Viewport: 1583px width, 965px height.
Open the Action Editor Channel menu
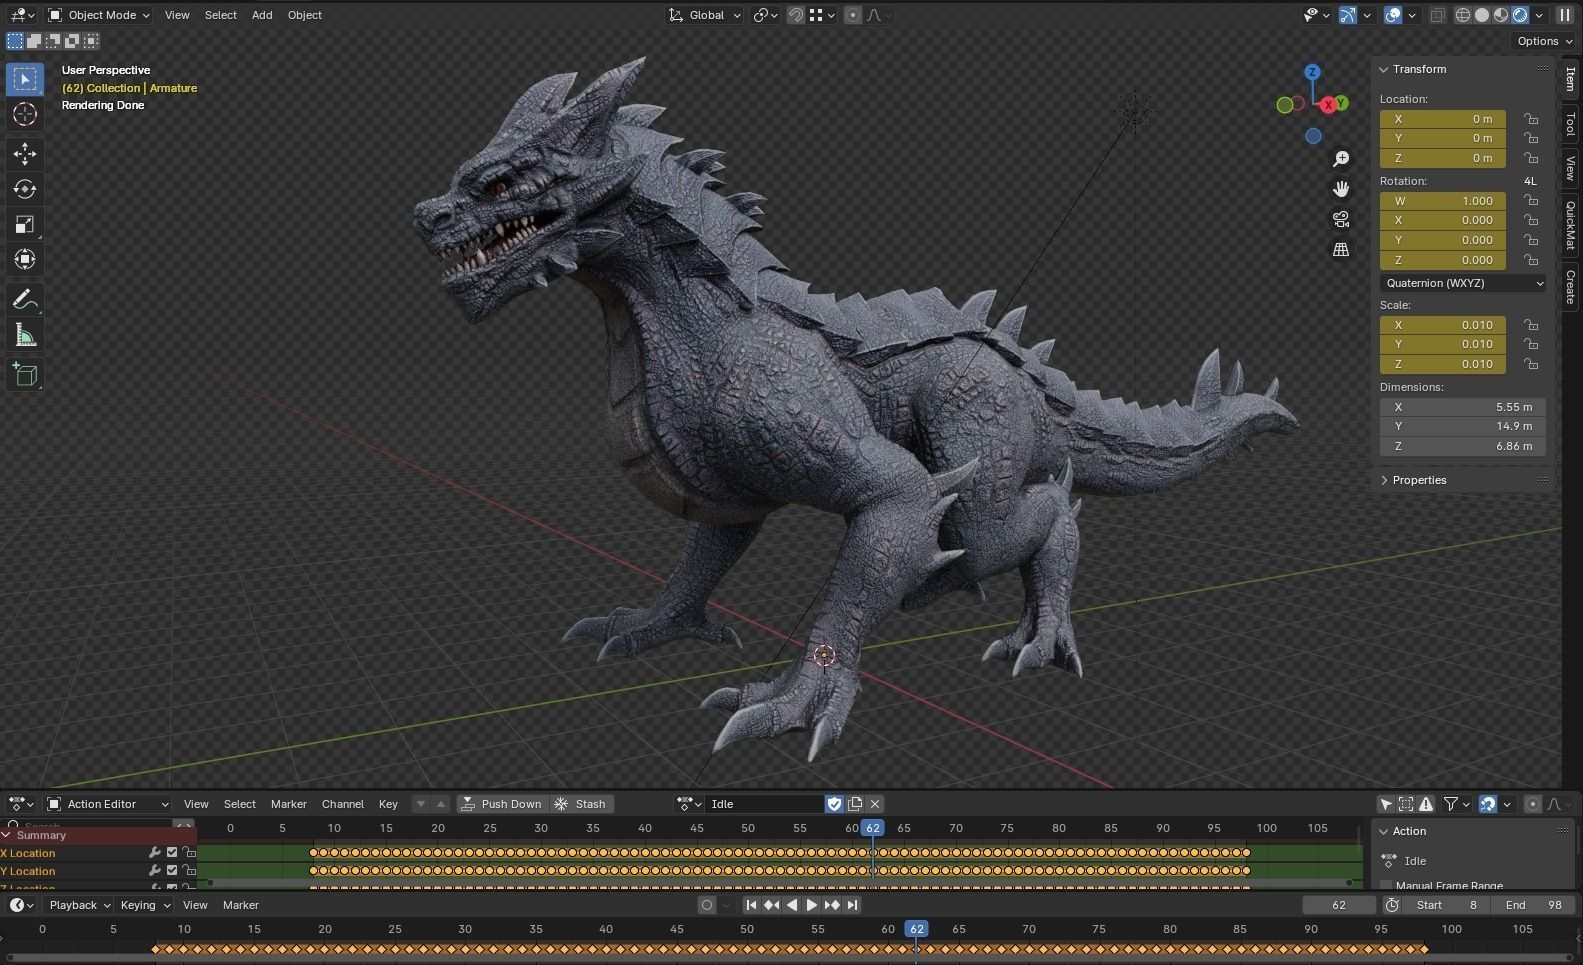343,804
